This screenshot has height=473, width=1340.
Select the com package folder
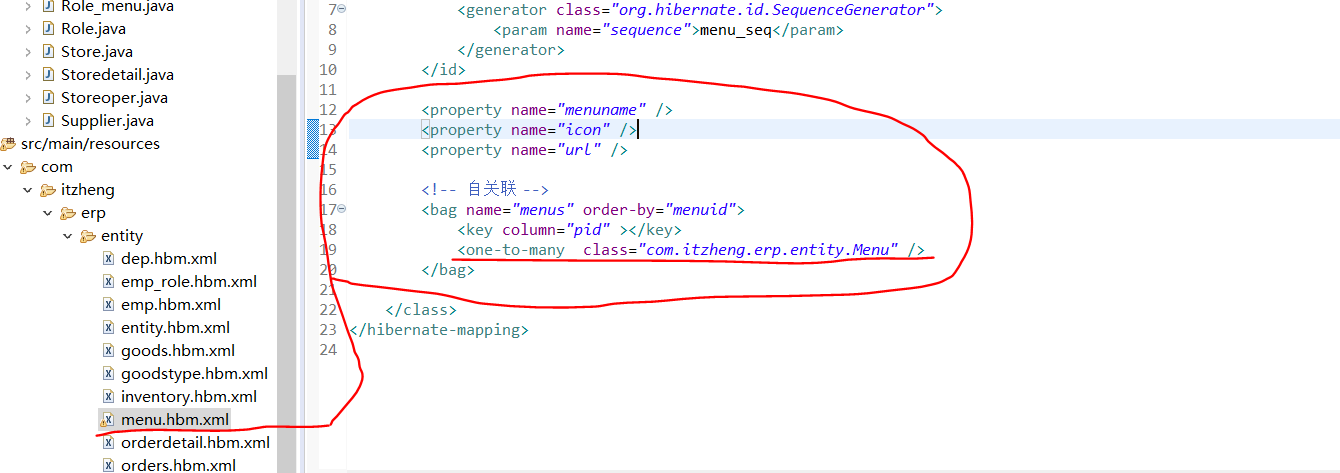click(x=57, y=167)
